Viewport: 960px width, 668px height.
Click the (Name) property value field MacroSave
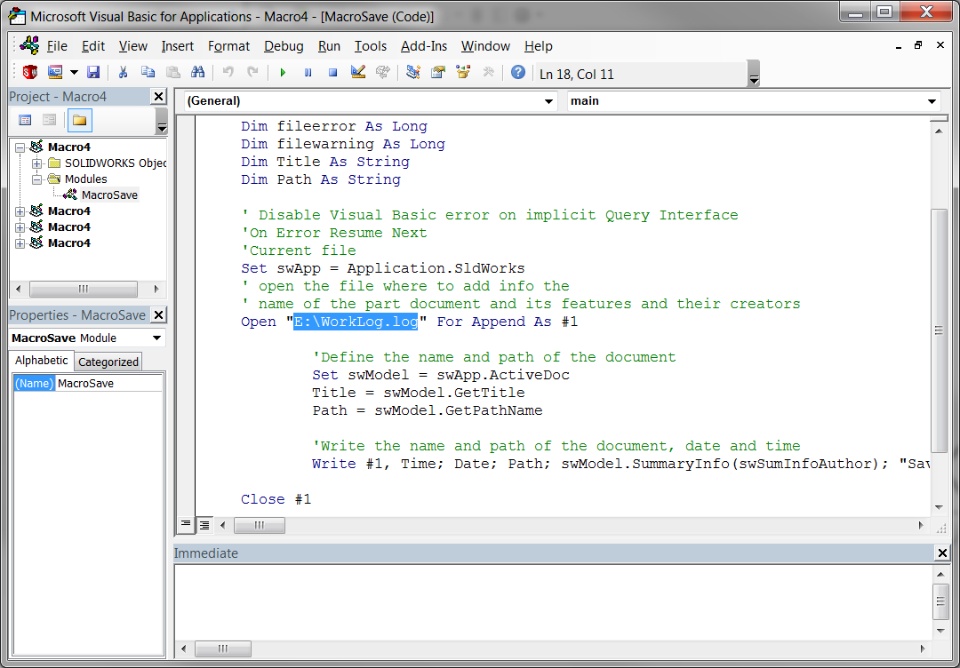[109, 383]
